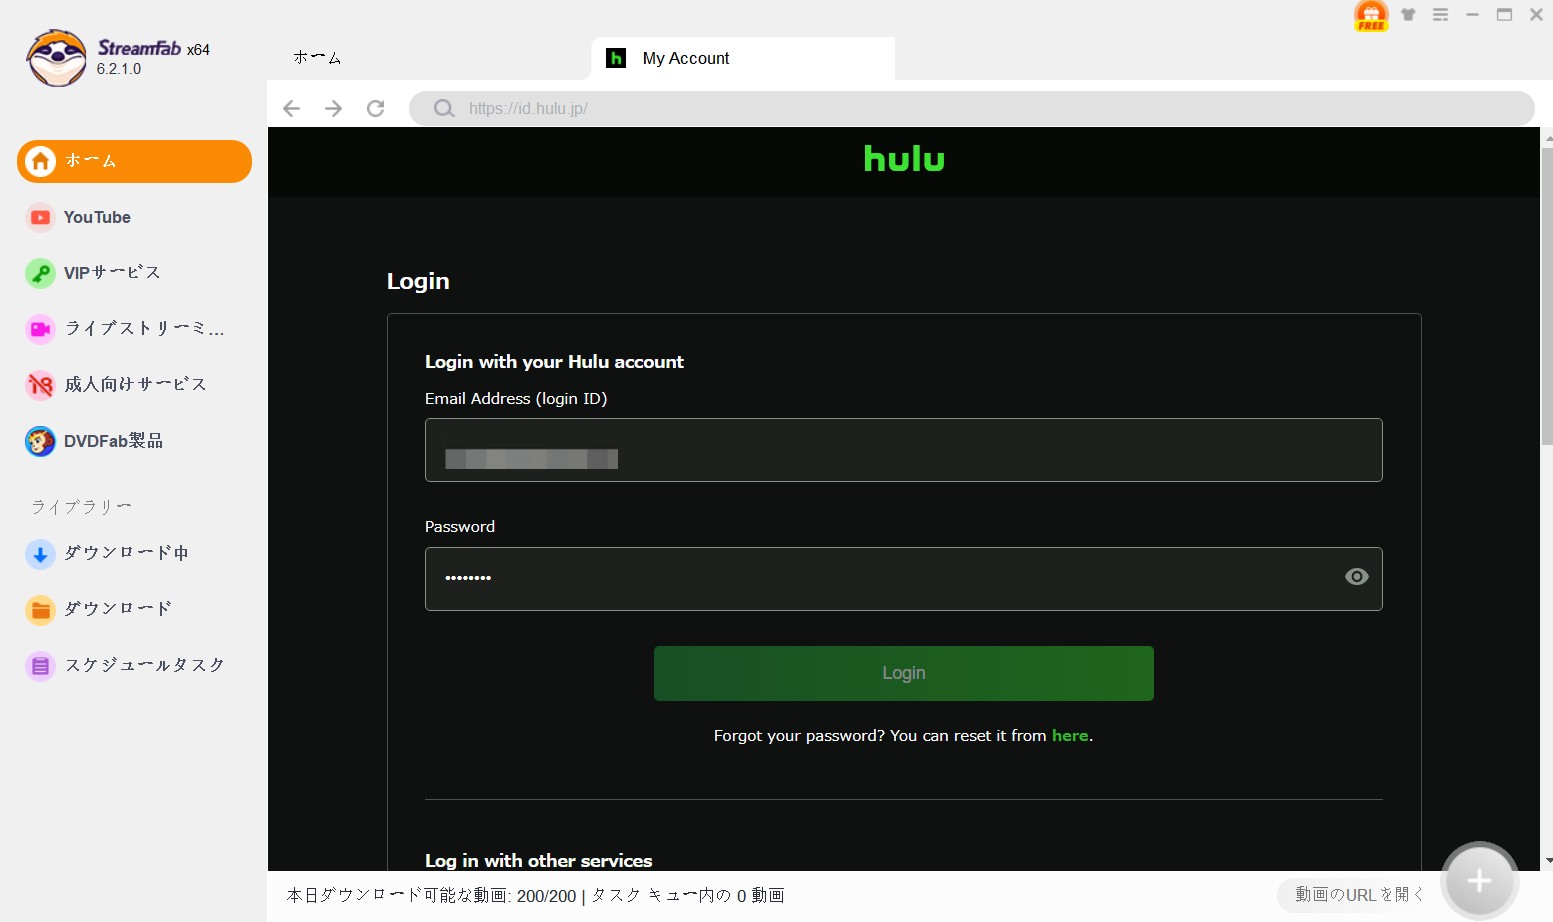Reload the page with refresh icon
1553x922 pixels.
(x=376, y=108)
